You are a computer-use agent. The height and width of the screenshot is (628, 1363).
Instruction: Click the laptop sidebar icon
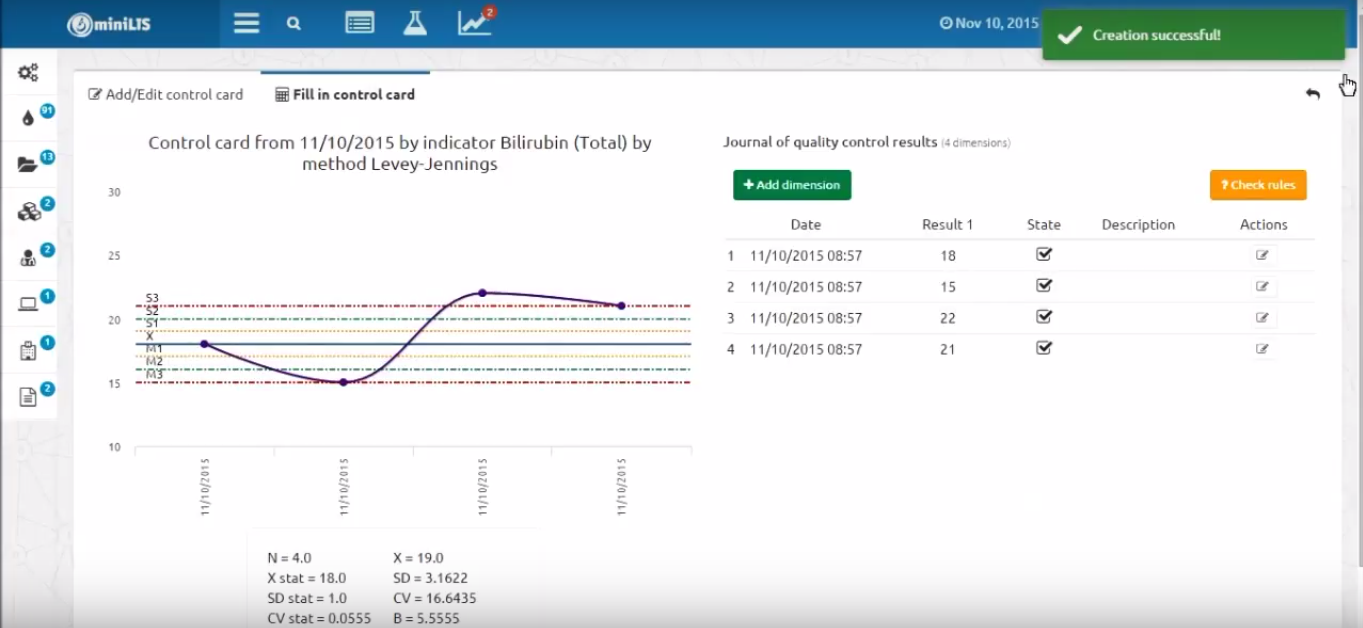click(28, 304)
